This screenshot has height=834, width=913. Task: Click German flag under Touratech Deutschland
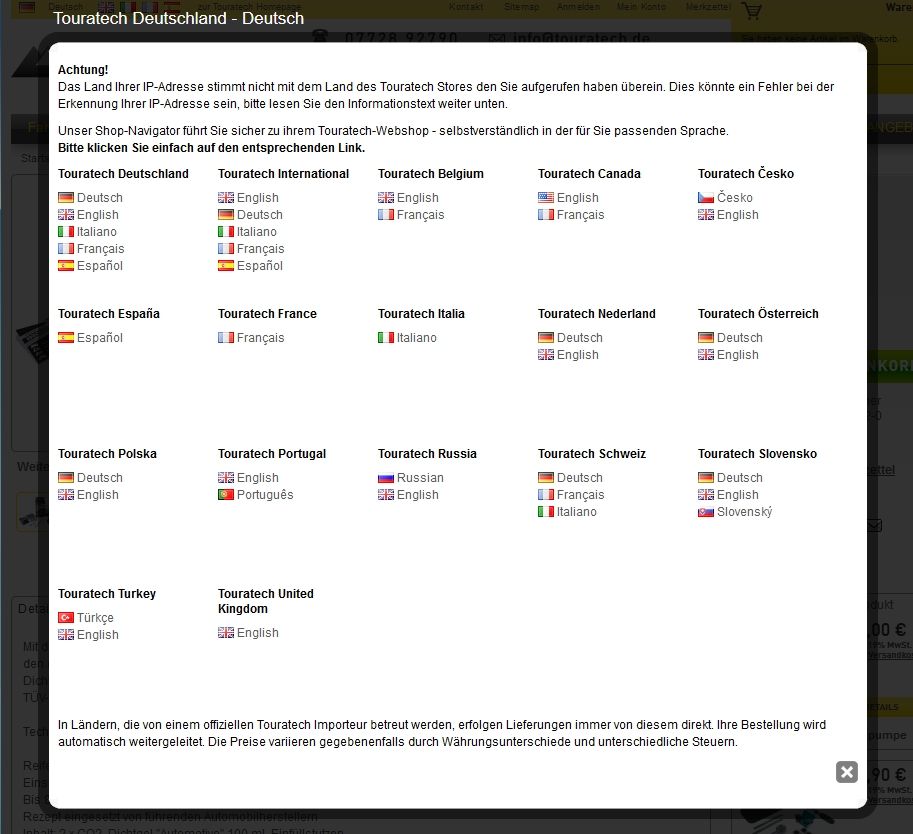(x=66, y=198)
